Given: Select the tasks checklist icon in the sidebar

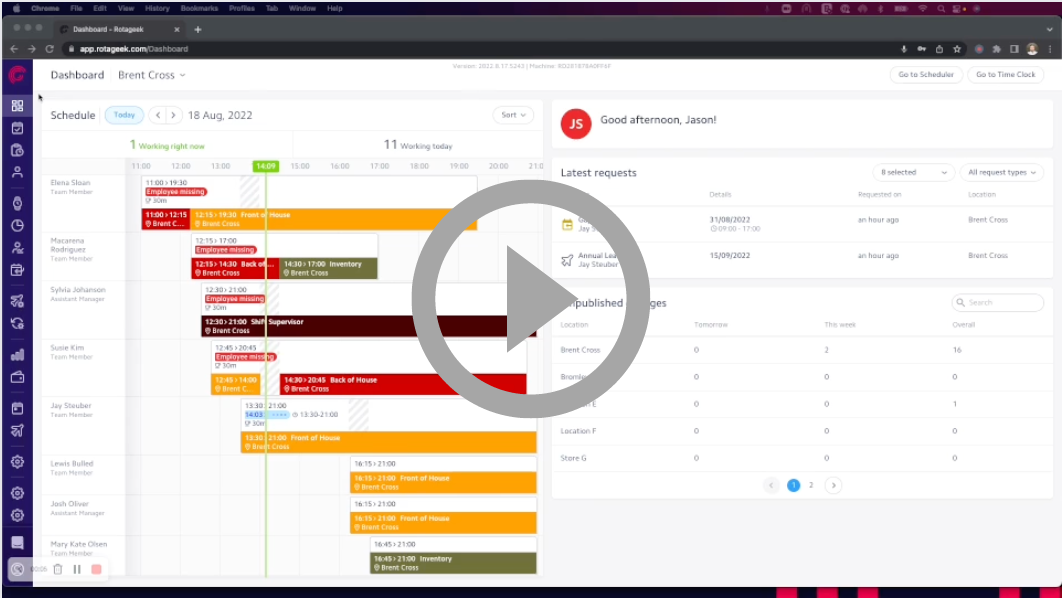Looking at the screenshot, I should coord(17,127).
